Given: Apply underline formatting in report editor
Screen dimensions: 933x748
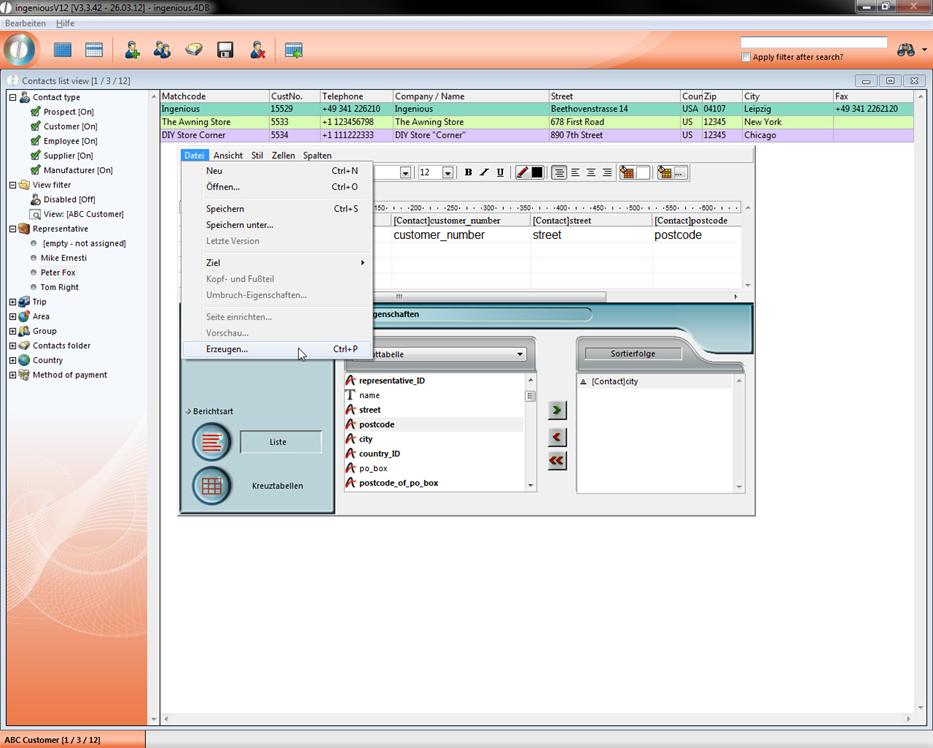Looking at the screenshot, I should coord(500,173).
